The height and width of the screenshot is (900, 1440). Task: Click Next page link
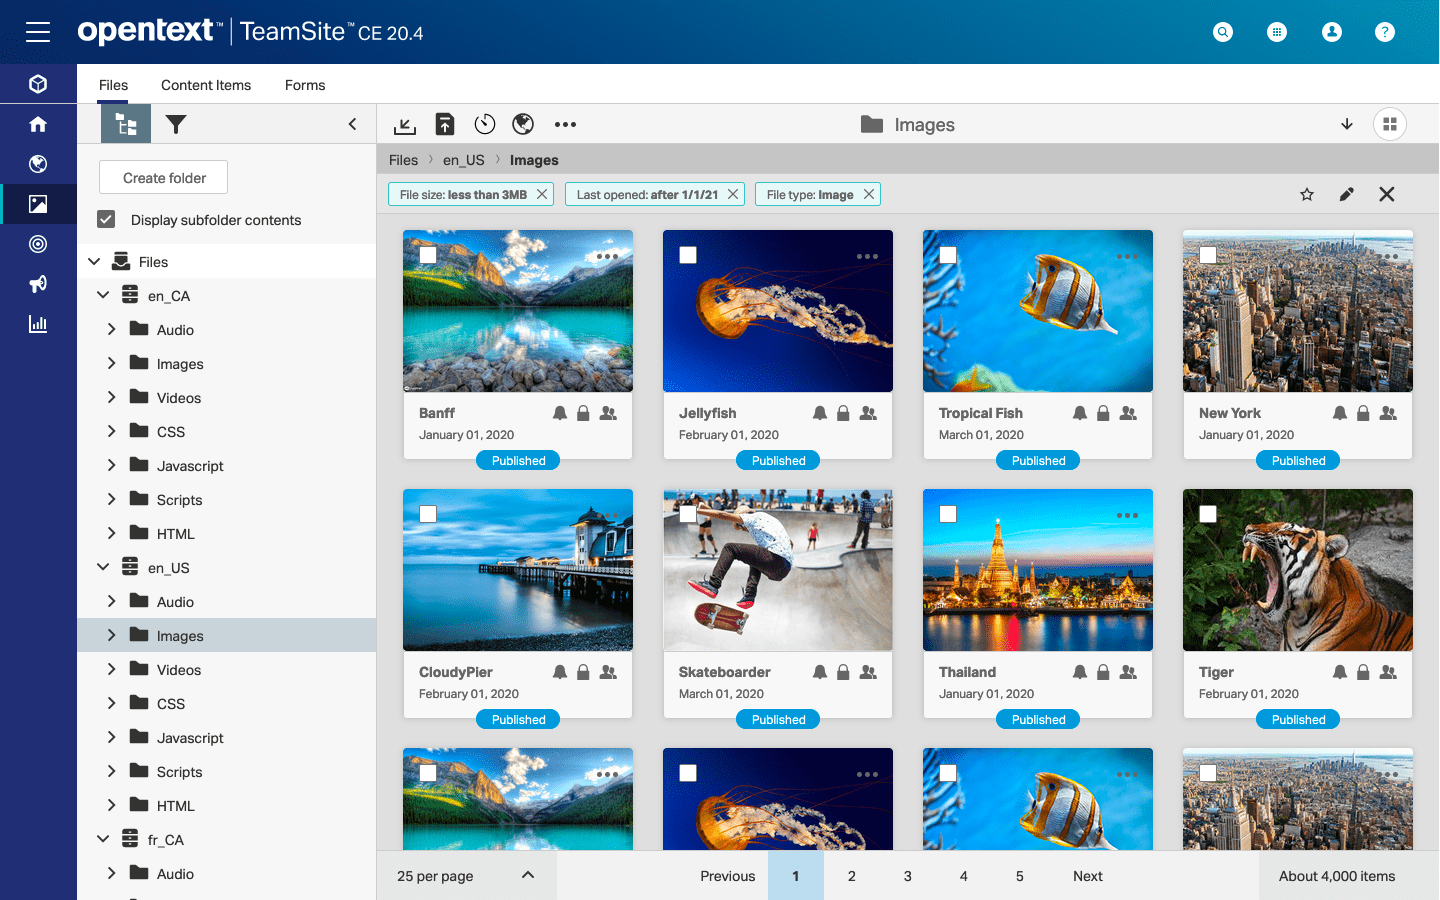click(x=1088, y=876)
